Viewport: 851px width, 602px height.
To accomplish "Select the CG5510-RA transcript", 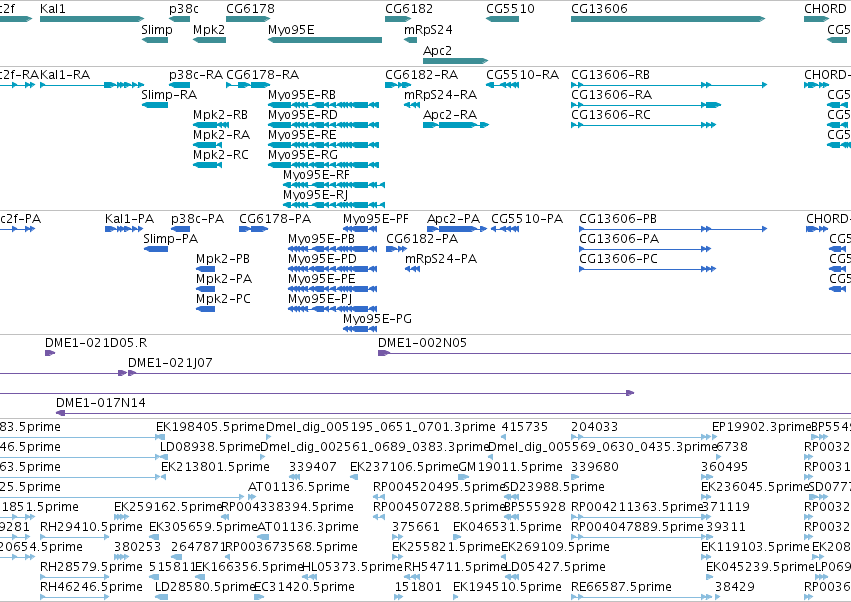I will click(503, 85).
